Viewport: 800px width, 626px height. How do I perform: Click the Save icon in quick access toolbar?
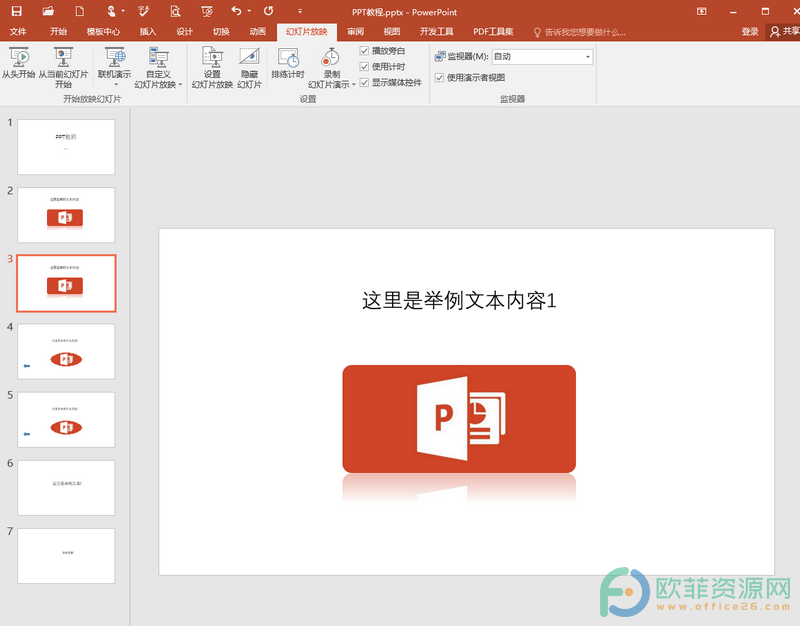pos(16,11)
